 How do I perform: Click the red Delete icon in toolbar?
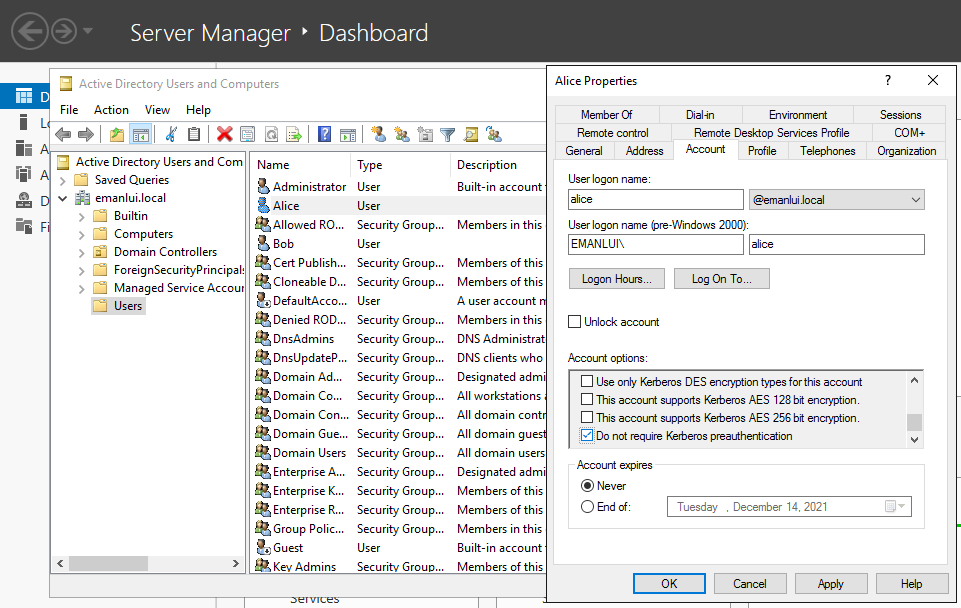tap(224, 134)
